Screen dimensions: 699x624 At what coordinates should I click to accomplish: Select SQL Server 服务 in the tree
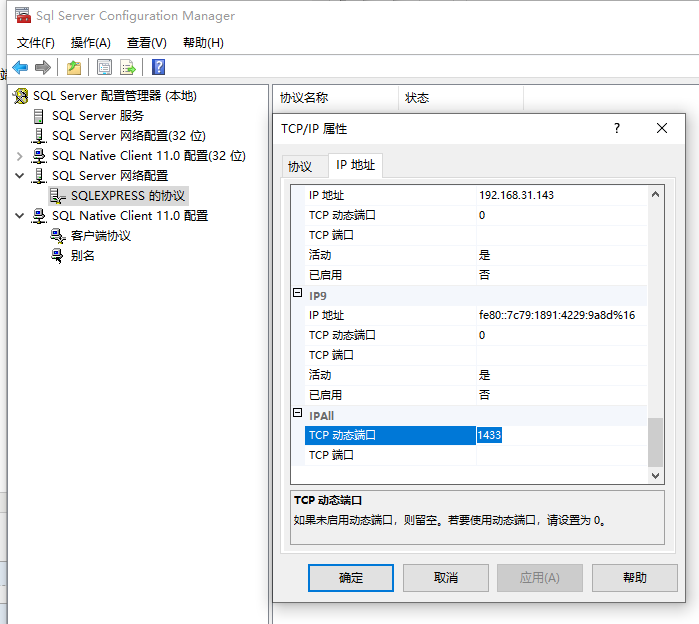(98, 116)
